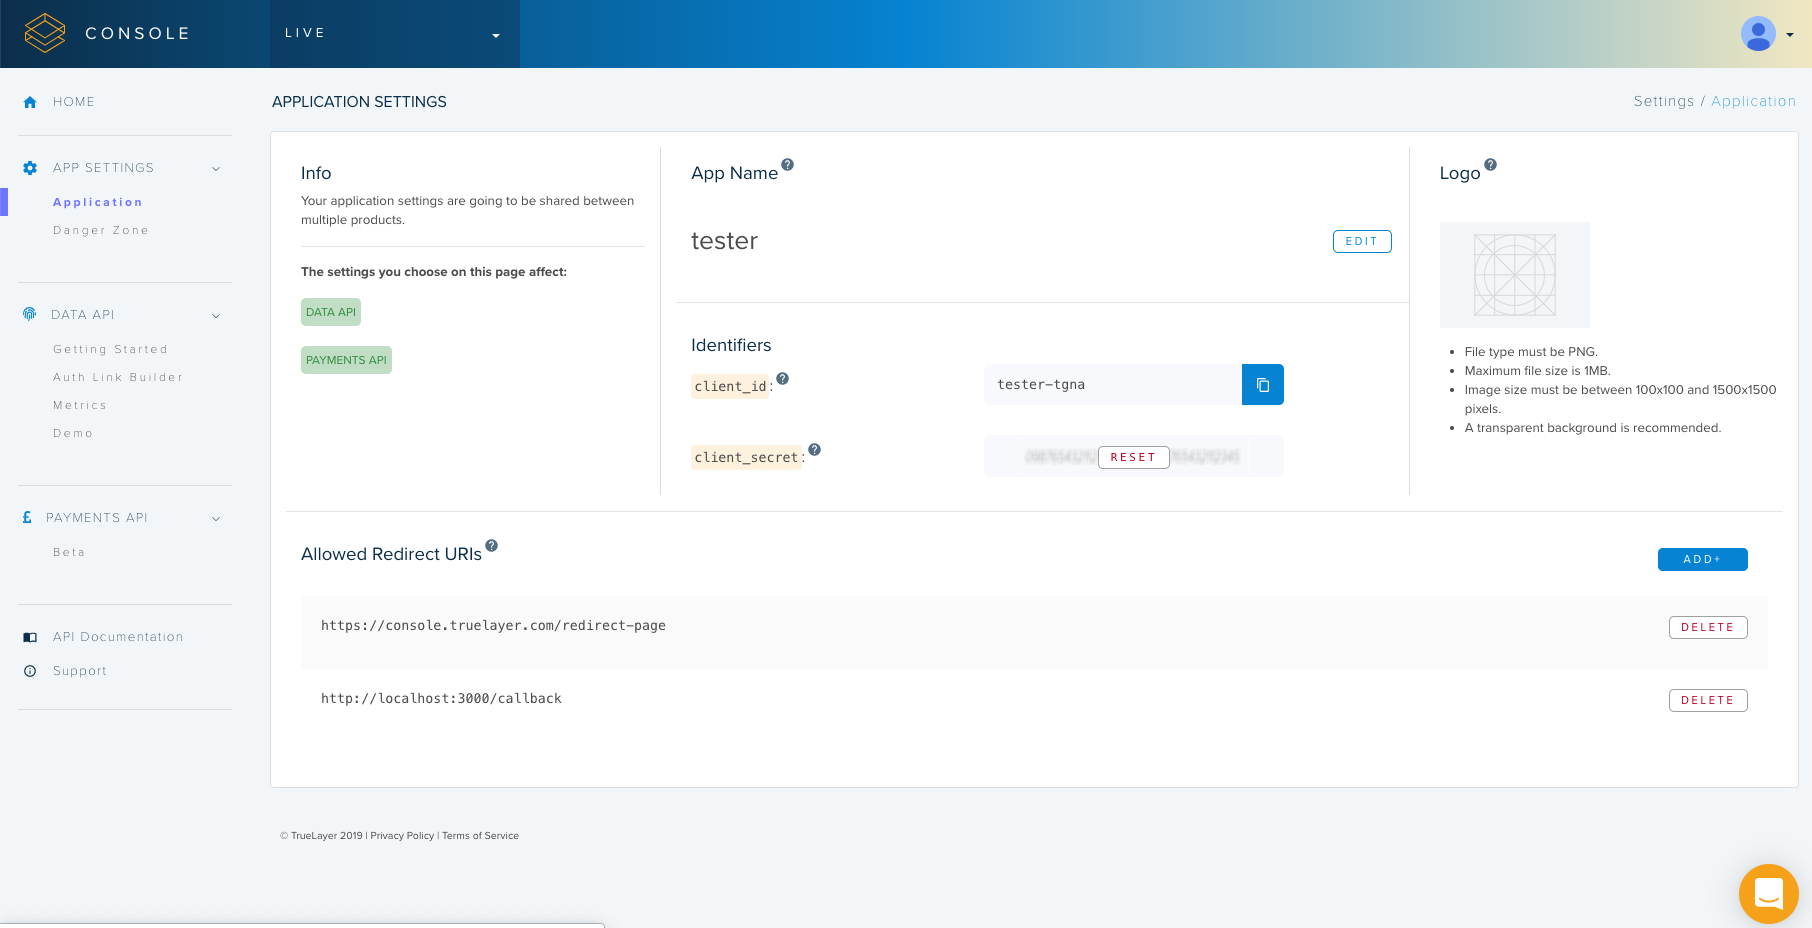Open Support link
Screen dimensions: 1812x928
(80, 671)
